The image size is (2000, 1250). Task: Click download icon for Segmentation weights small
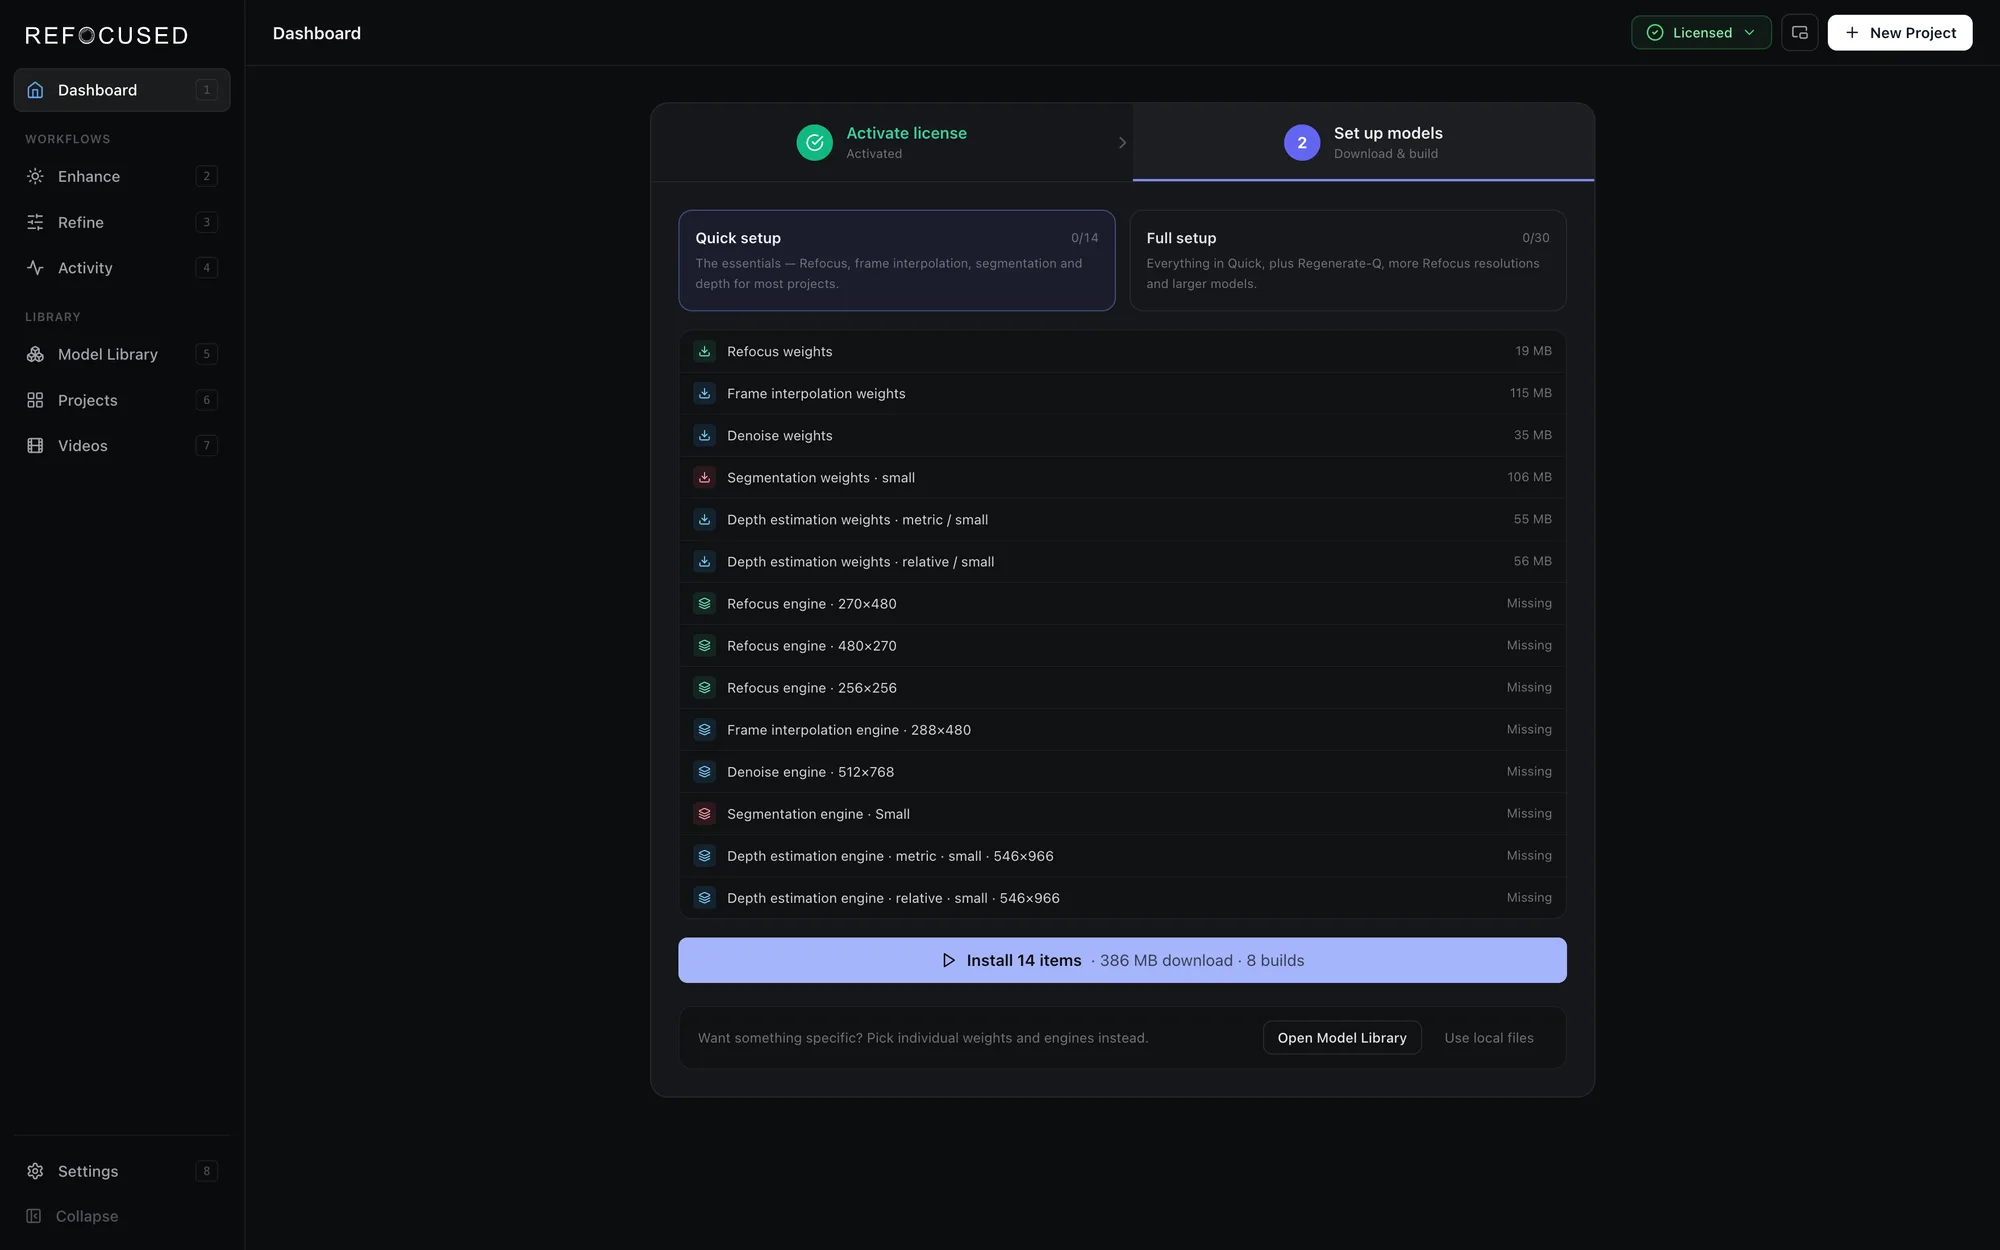(704, 478)
